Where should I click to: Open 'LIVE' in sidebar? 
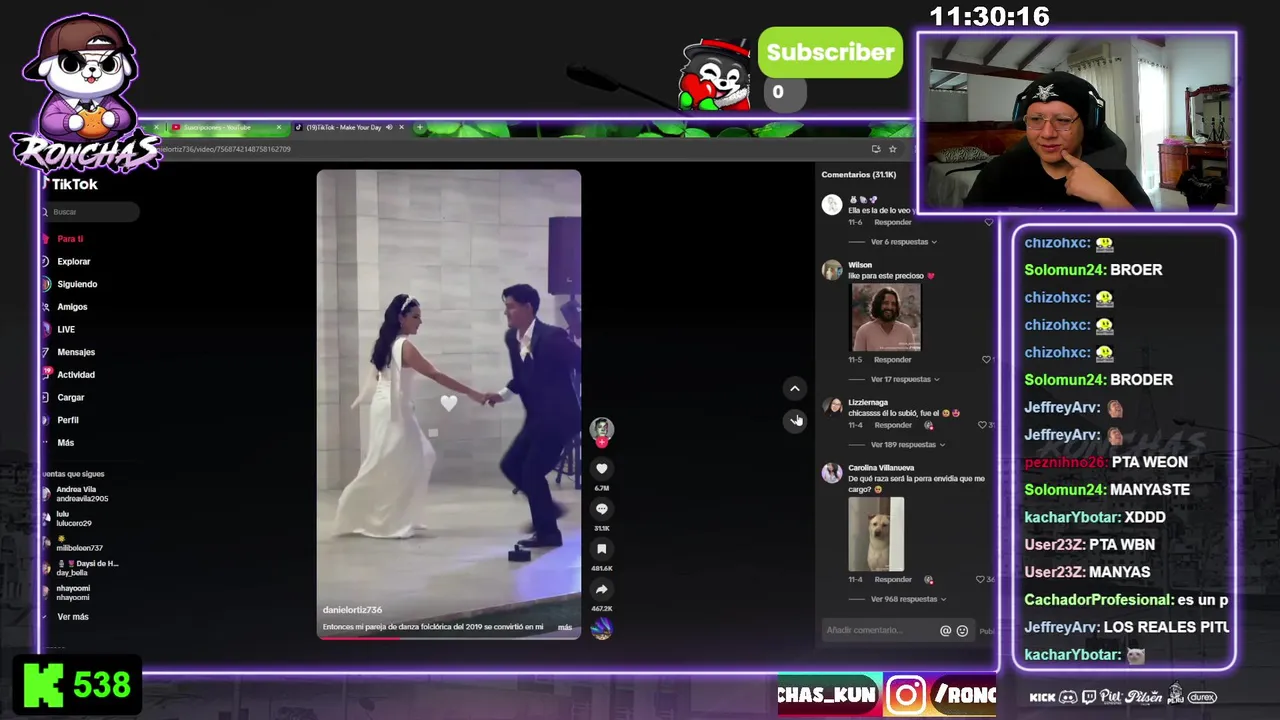tap(66, 329)
